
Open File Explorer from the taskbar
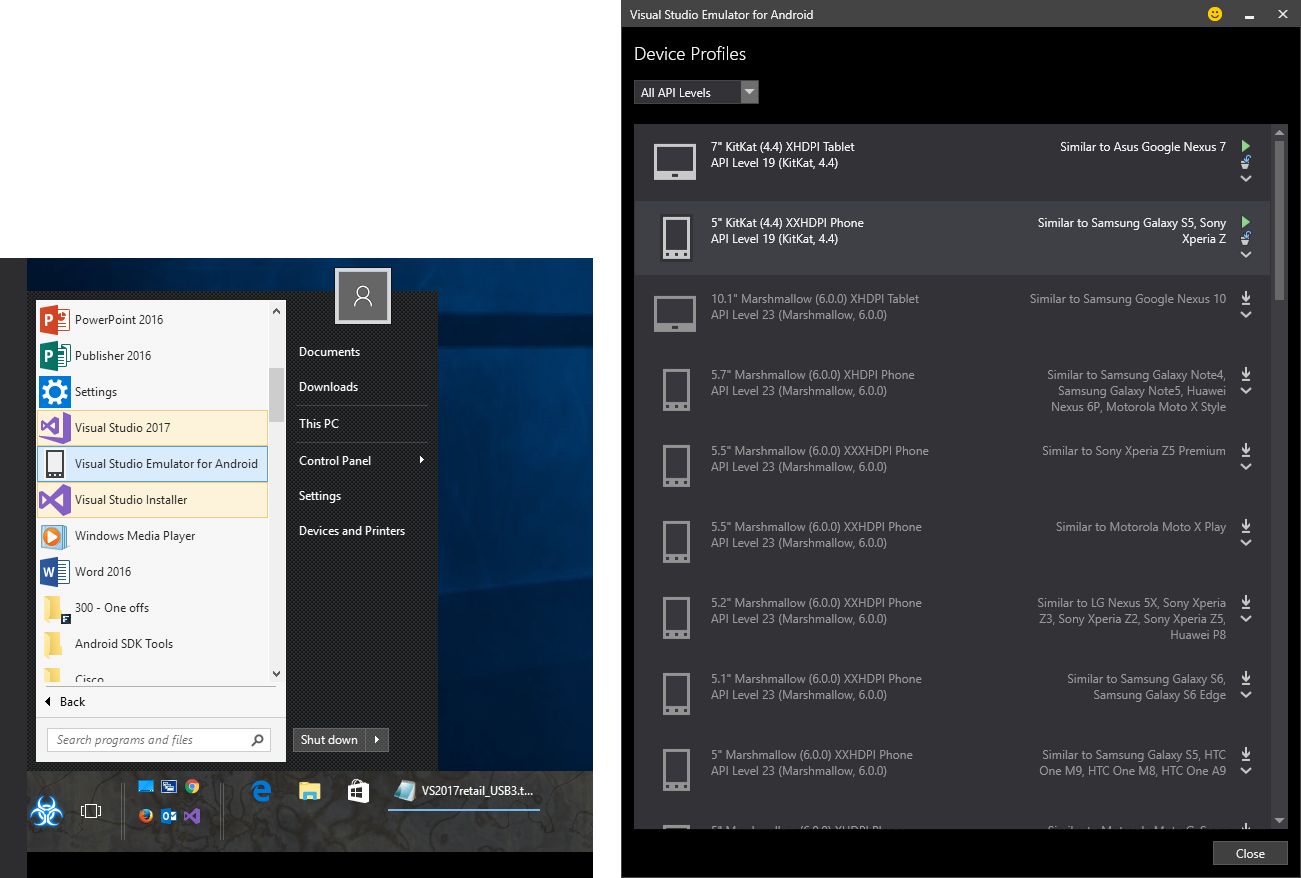(310, 792)
